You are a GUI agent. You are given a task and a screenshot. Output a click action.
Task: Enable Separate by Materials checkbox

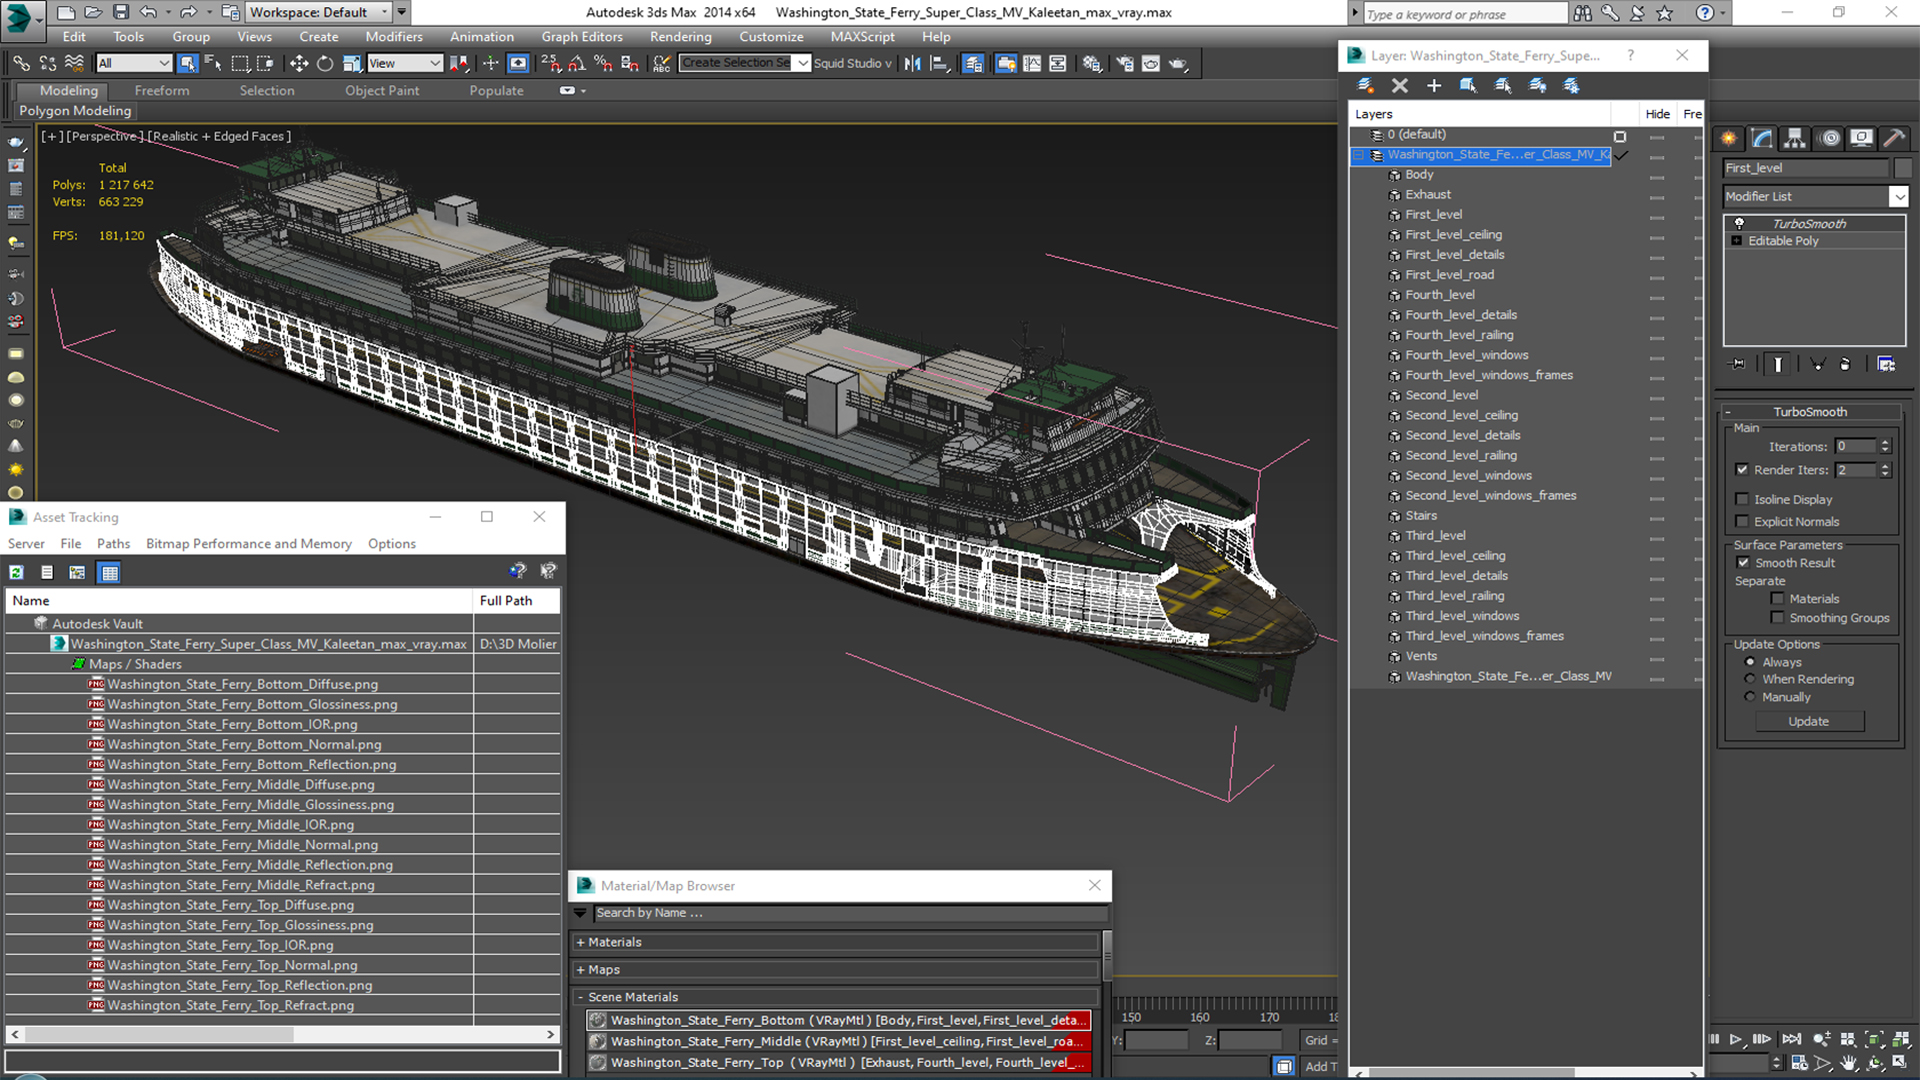[x=1777, y=599]
